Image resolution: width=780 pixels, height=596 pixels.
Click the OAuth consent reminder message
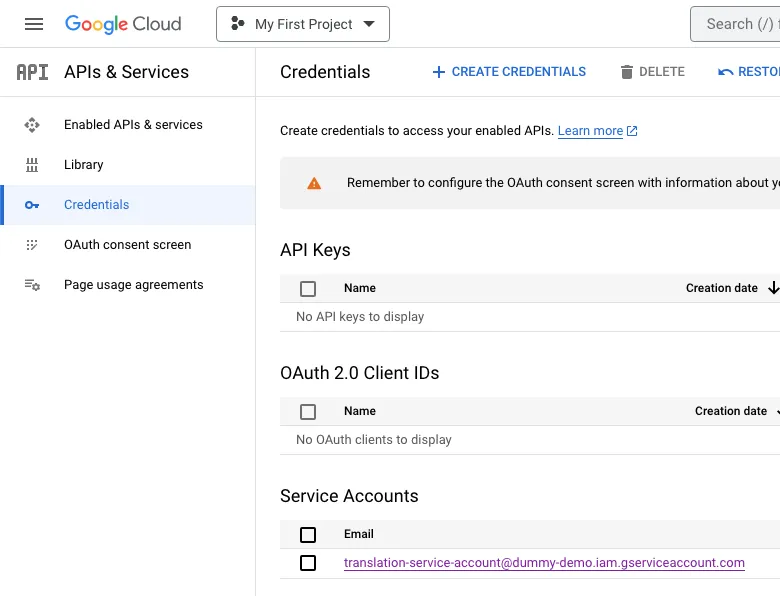(563, 183)
